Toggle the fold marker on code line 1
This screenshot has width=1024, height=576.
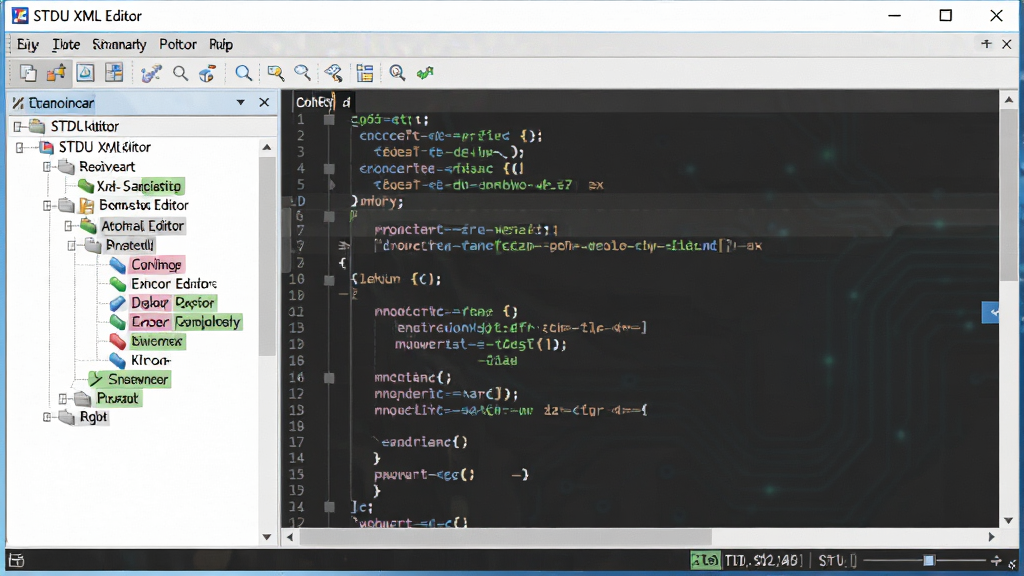click(329, 120)
